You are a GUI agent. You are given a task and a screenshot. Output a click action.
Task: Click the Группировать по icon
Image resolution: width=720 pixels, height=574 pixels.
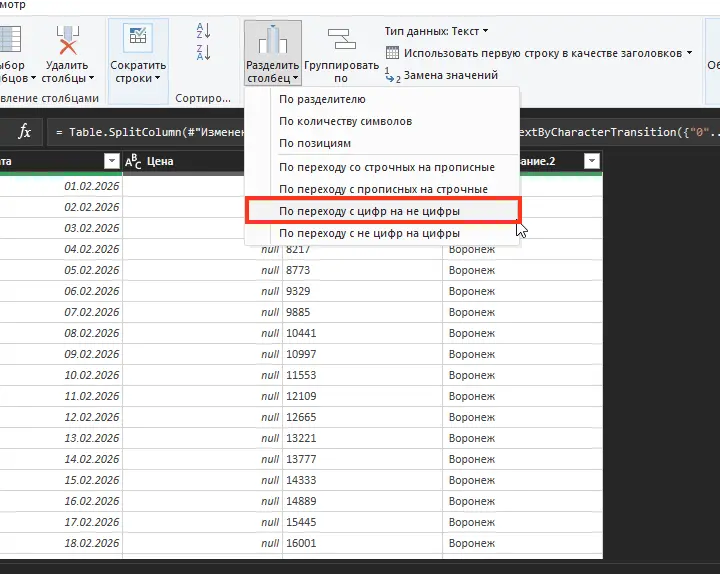(x=342, y=39)
